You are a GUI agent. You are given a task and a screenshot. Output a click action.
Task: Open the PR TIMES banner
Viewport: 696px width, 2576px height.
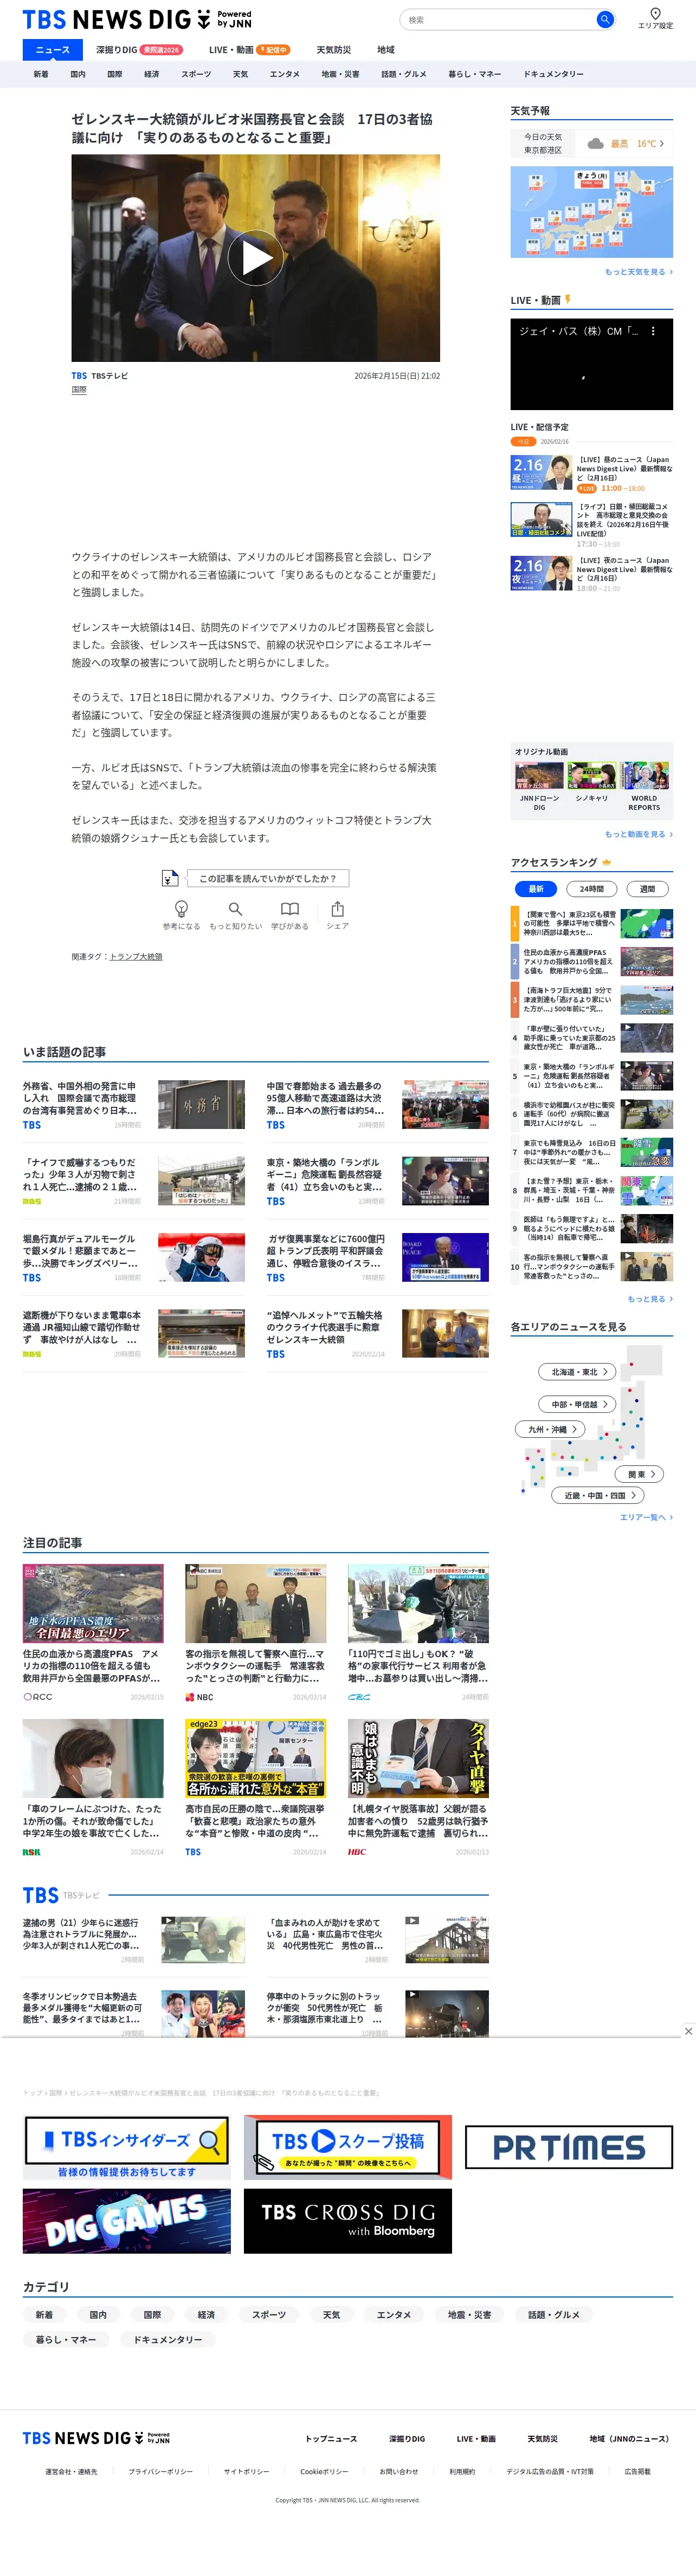pyautogui.click(x=569, y=2147)
